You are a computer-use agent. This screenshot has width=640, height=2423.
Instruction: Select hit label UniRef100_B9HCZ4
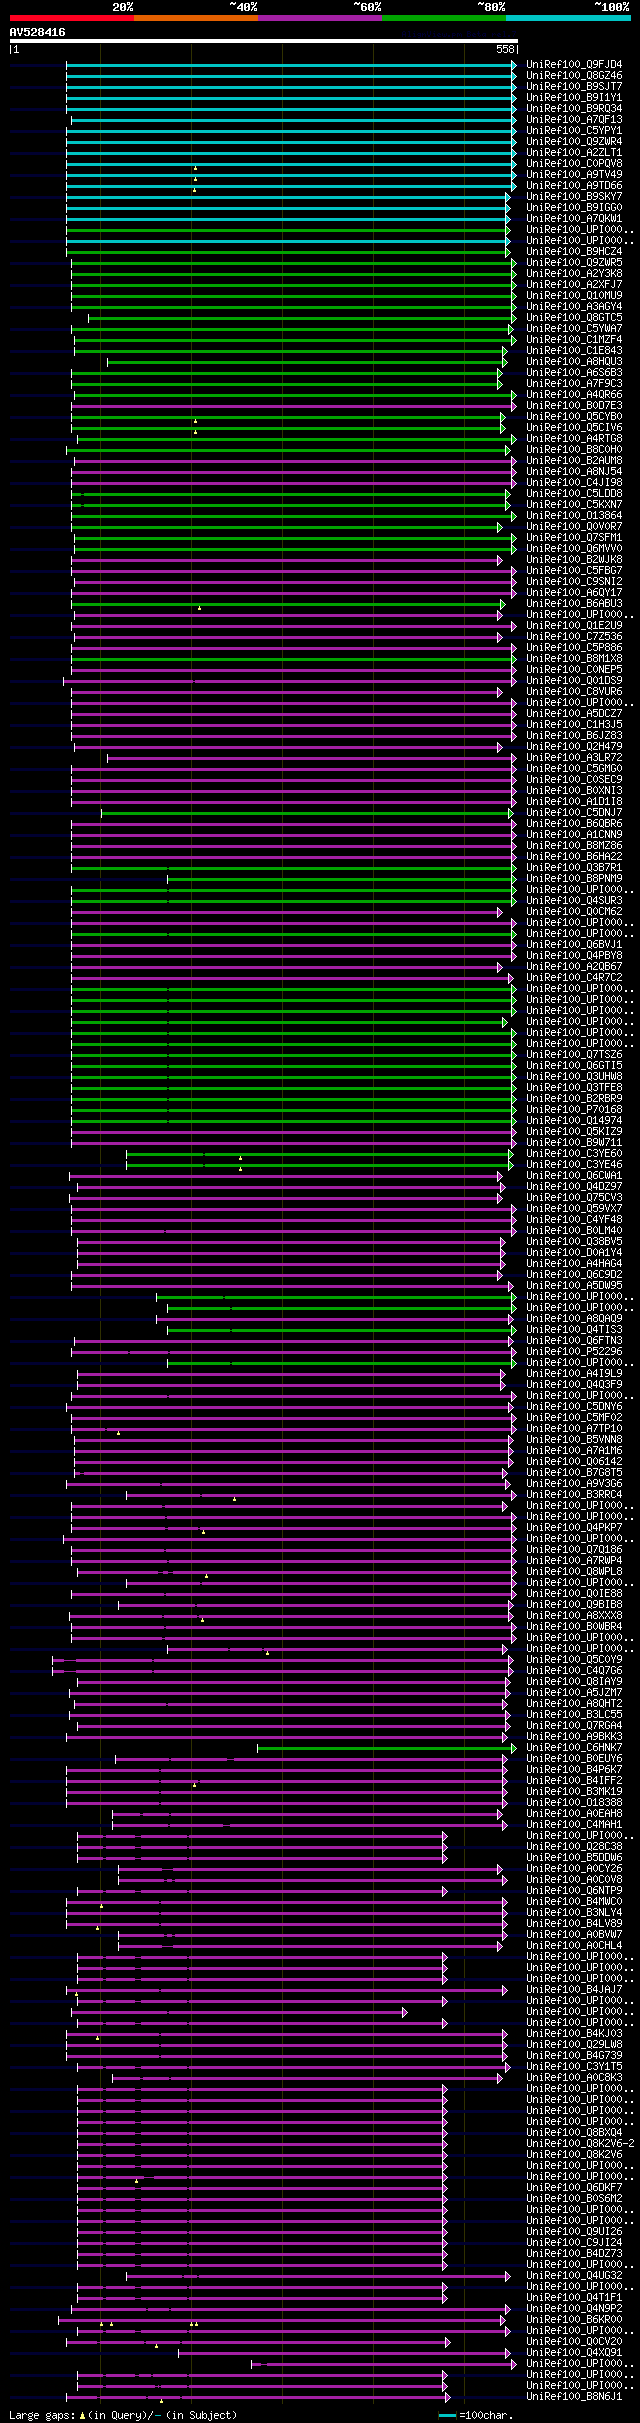coord(574,251)
